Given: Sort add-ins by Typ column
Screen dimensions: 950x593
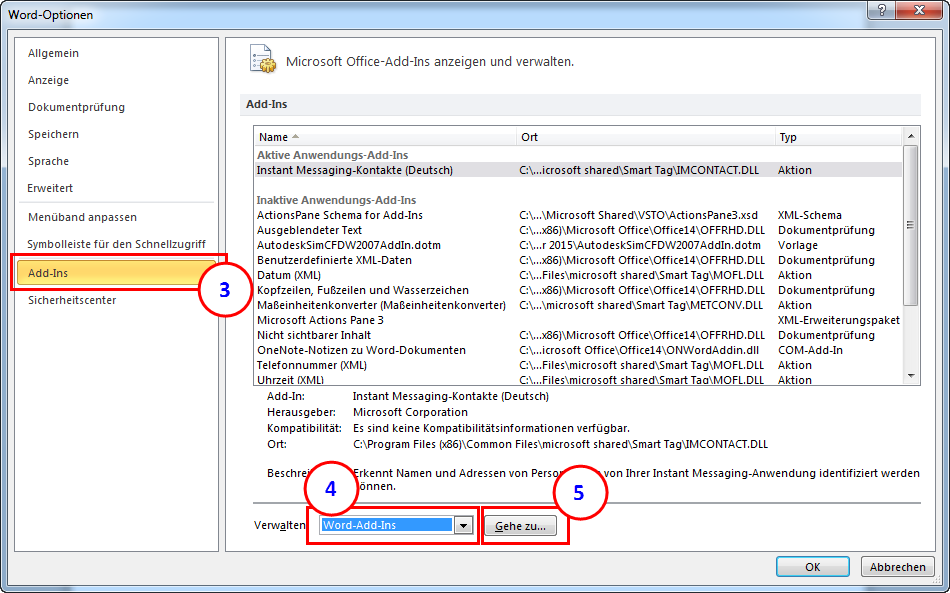Looking at the screenshot, I should click(839, 137).
